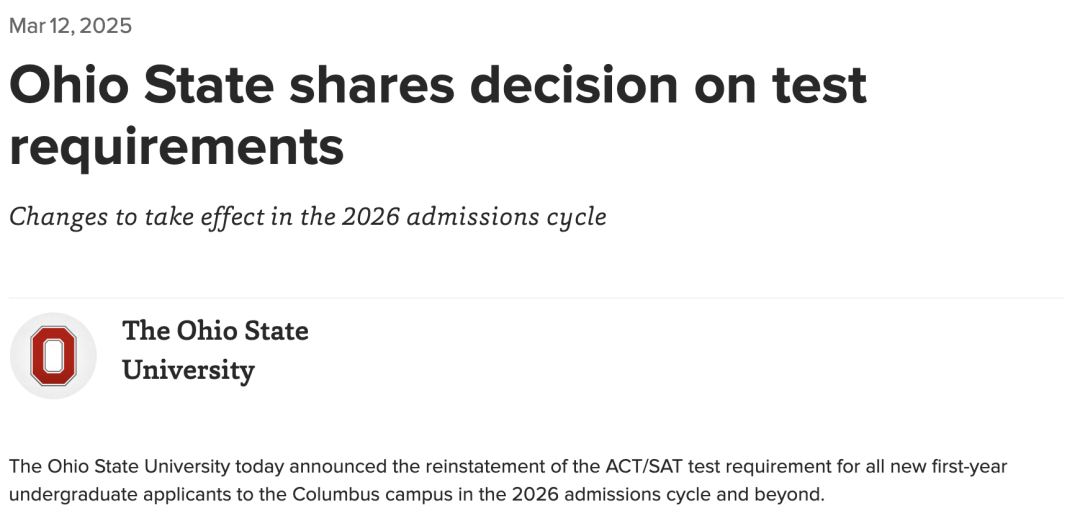This screenshot has height=513, width=1080.
Task: Click the italic subtitle about 2026 changes
Action: (x=308, y=216)
